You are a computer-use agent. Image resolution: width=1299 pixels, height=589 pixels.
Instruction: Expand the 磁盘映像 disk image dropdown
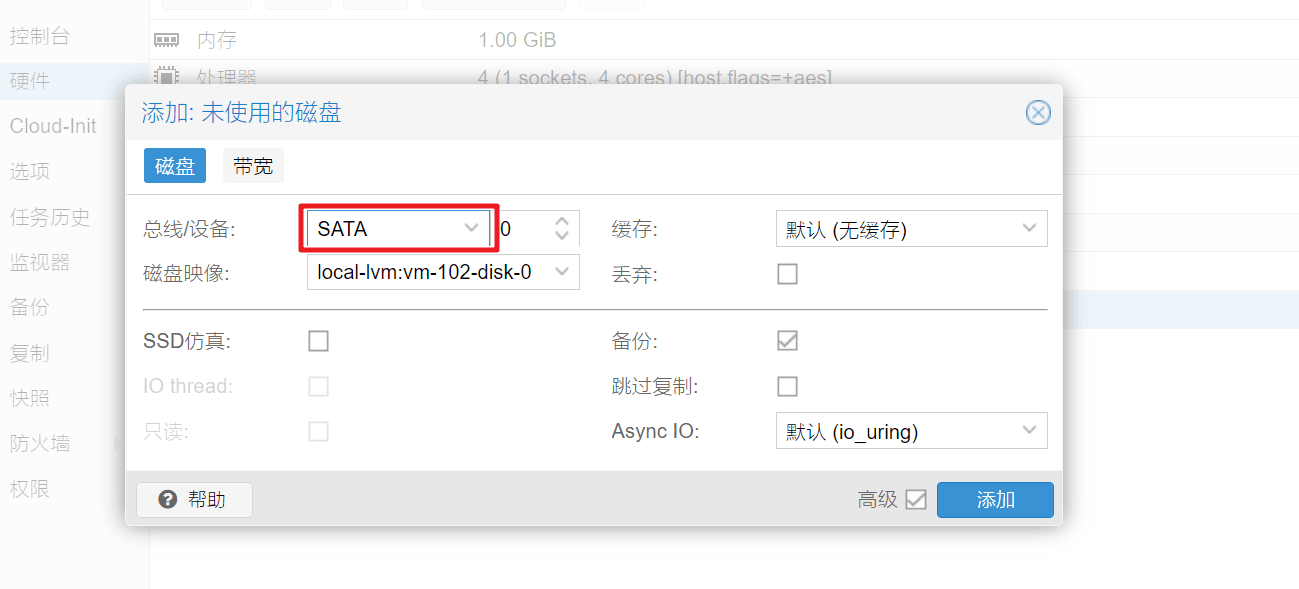point(562,271)
